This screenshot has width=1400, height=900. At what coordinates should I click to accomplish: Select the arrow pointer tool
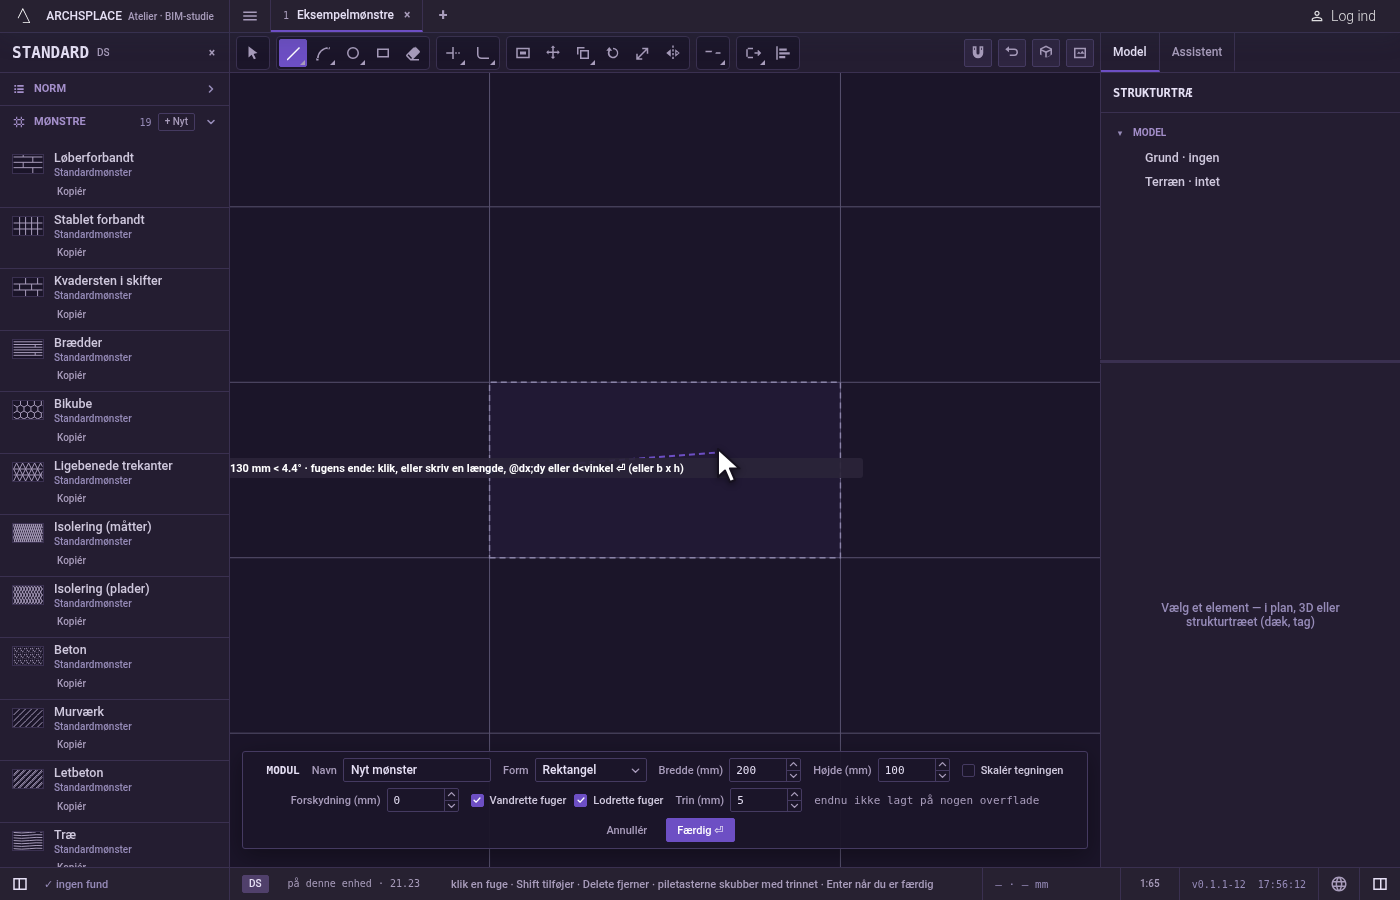coord(253,53)
